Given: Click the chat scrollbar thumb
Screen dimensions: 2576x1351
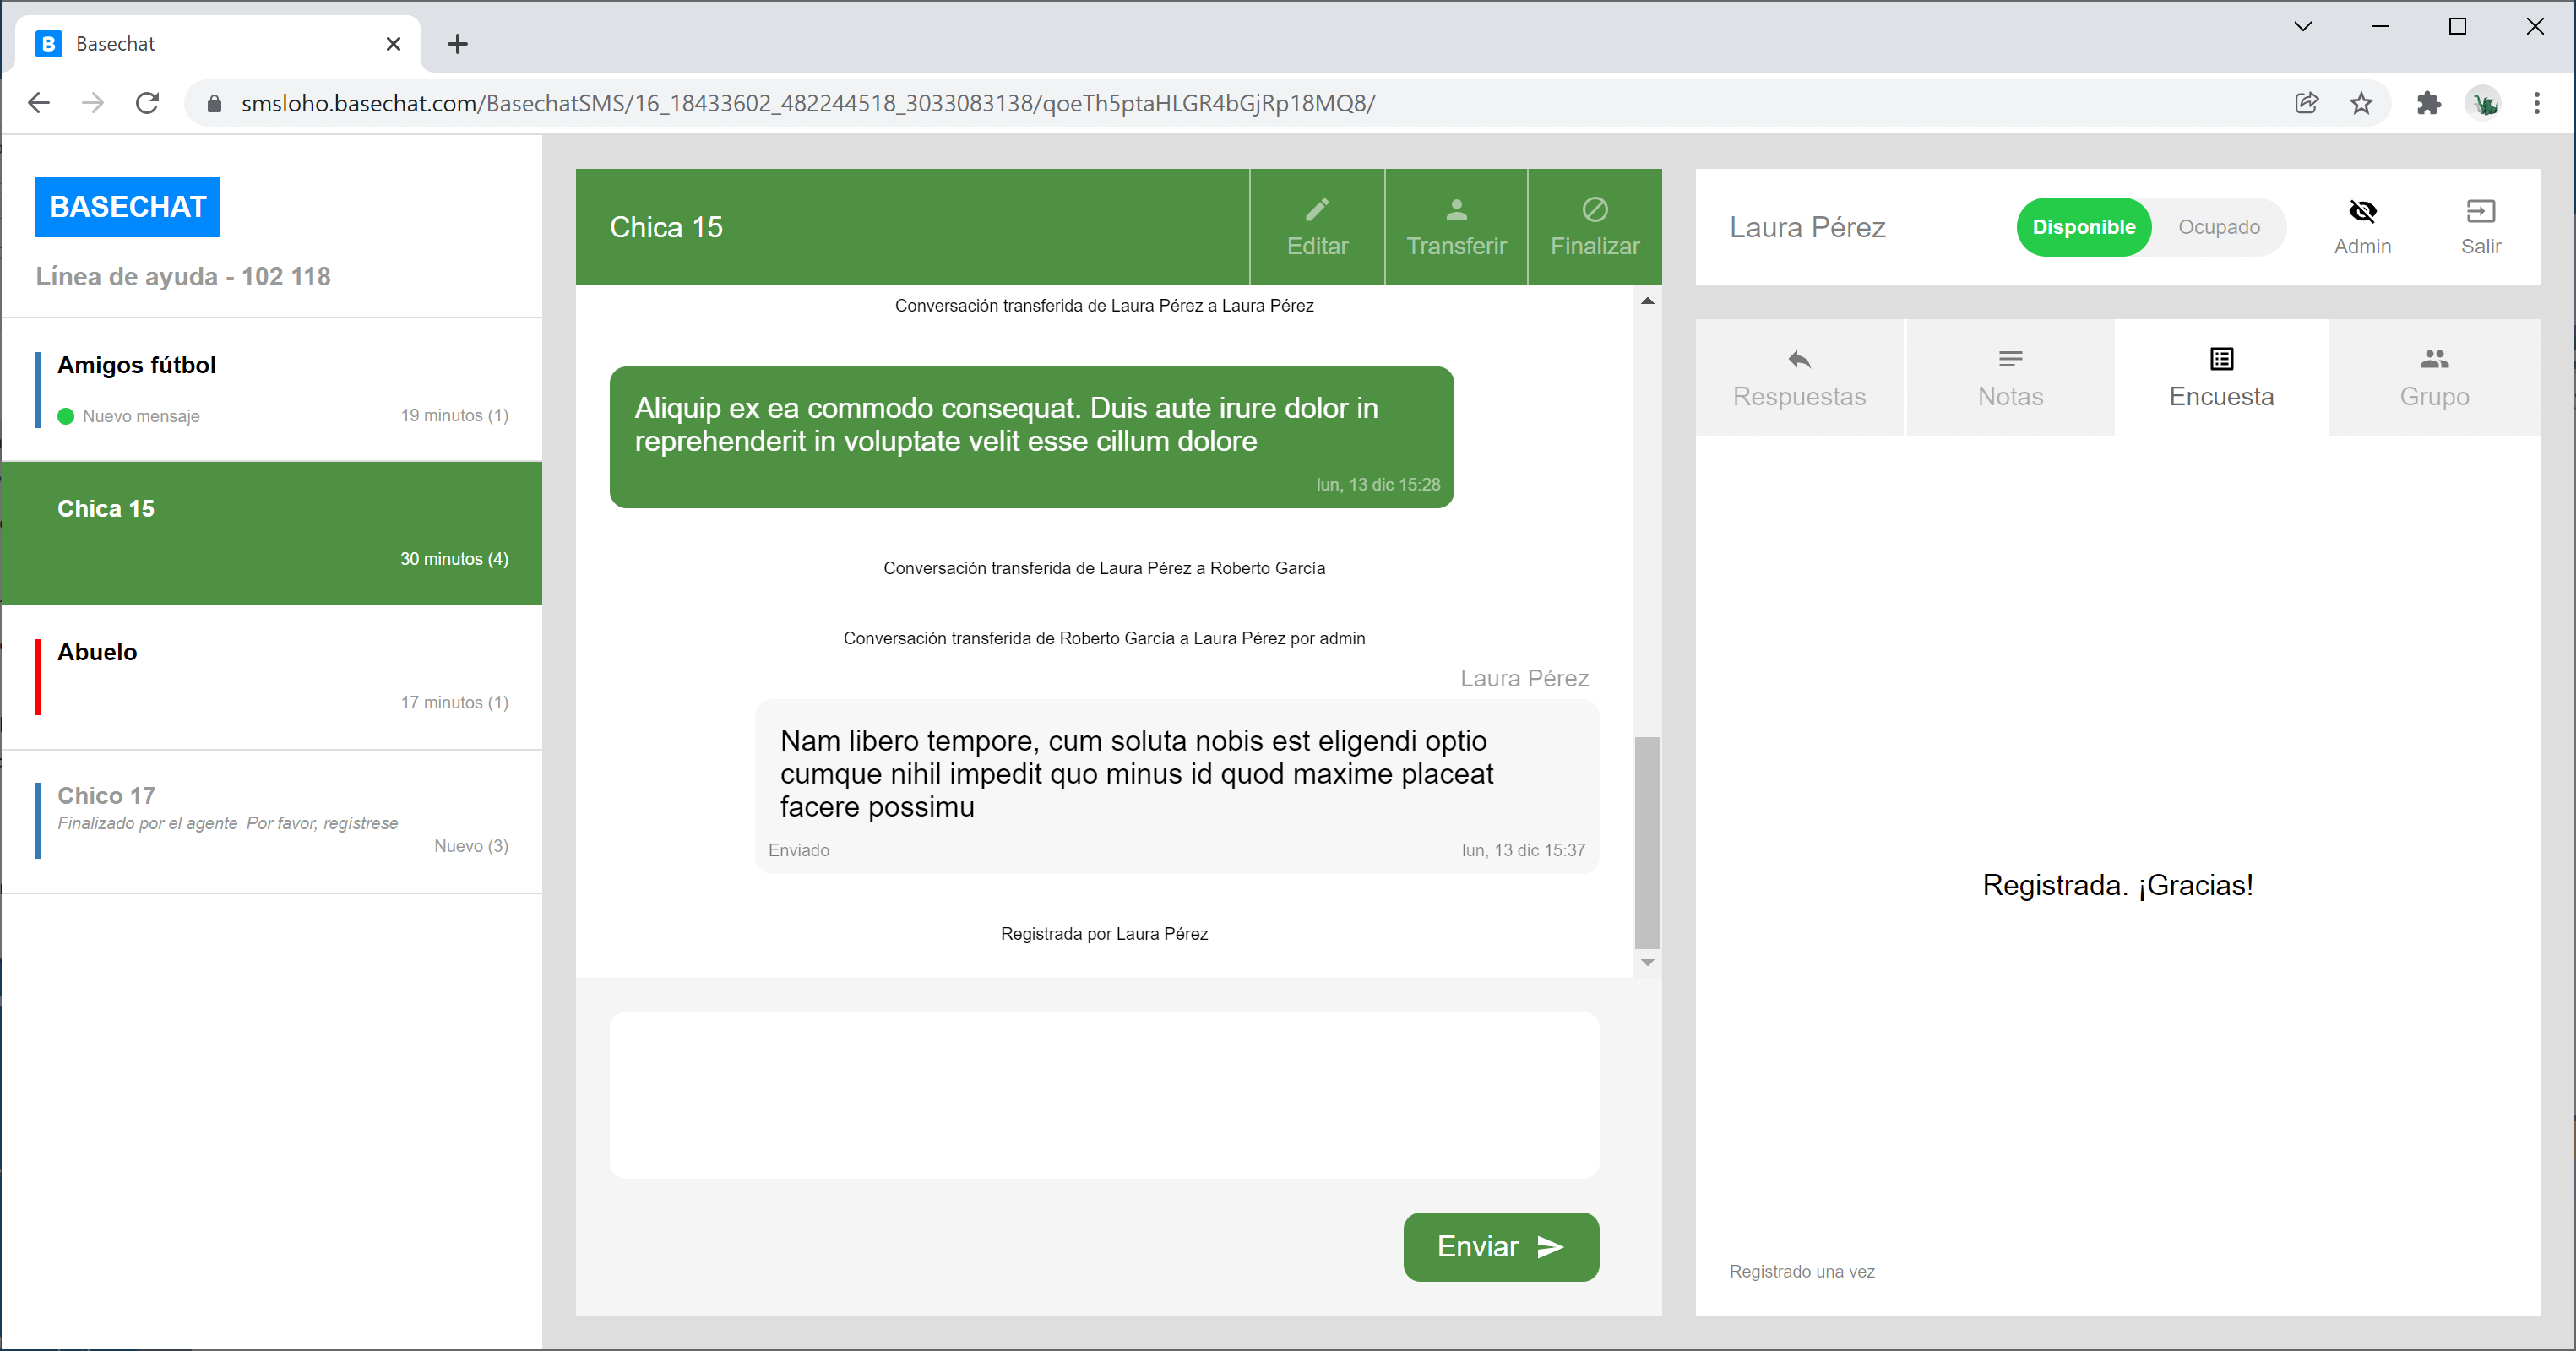Looking at the screenshot, I should coord(1647,842).
